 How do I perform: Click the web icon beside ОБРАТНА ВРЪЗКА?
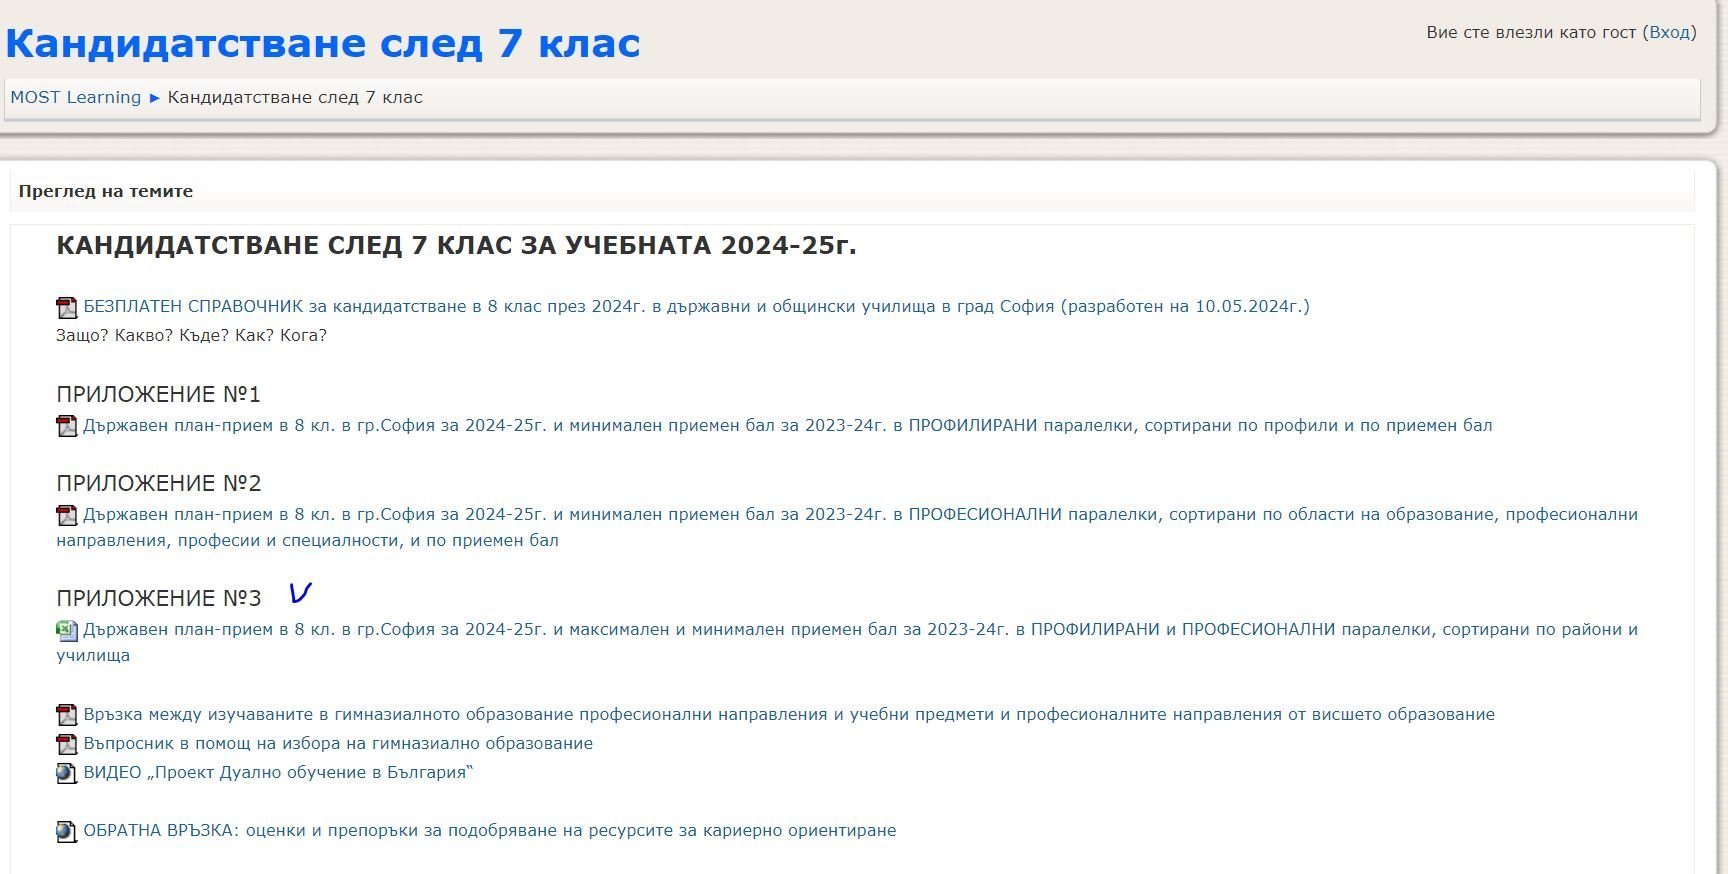click(66, 831)
